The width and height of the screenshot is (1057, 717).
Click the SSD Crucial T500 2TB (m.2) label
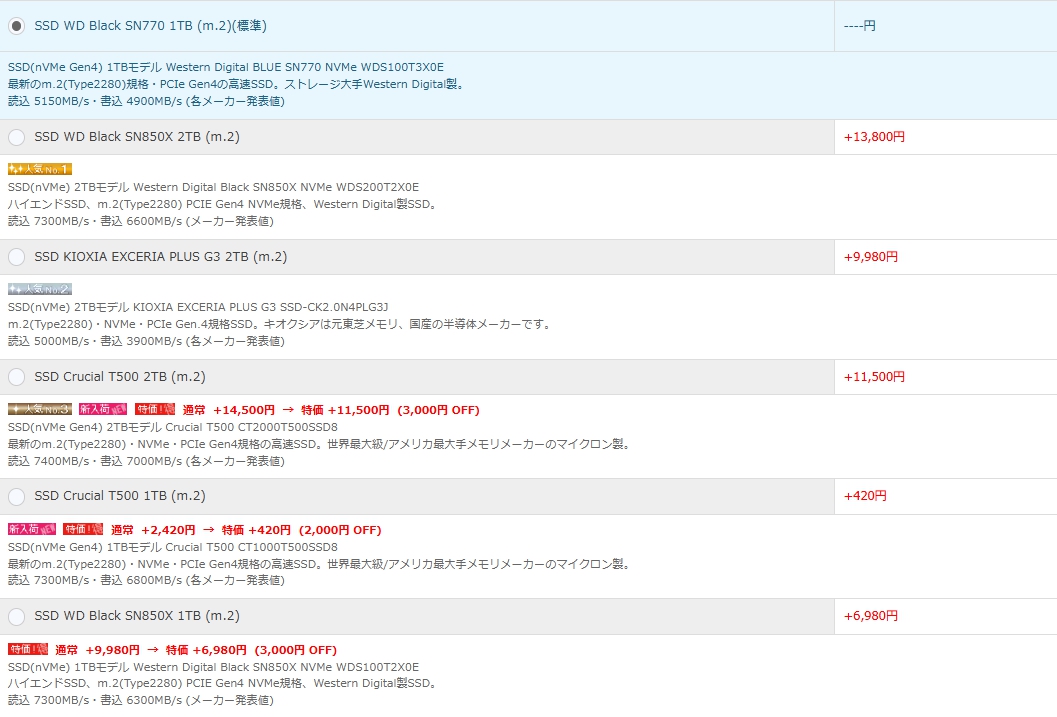[120, 377]
